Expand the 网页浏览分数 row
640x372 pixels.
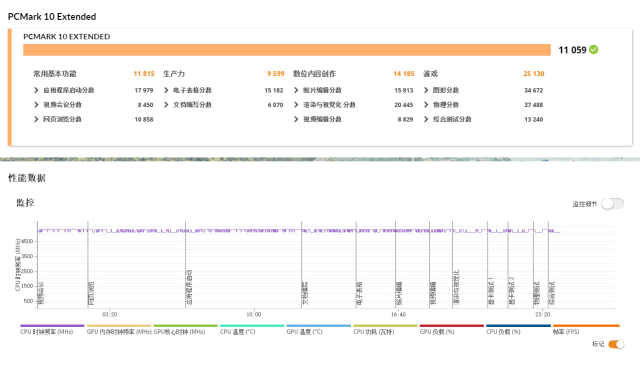[x=36, y=119]
